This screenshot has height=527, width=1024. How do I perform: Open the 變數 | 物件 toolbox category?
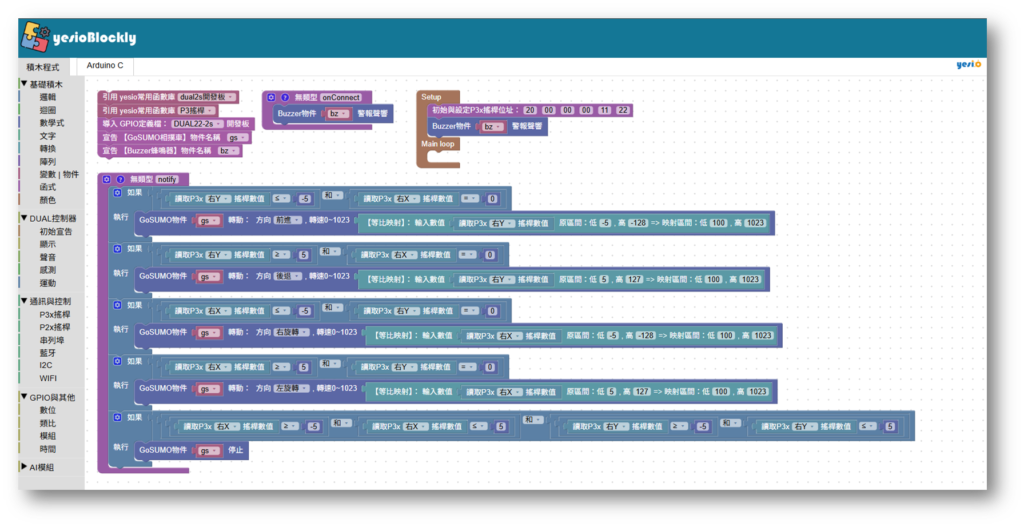[x=59, y=174]
